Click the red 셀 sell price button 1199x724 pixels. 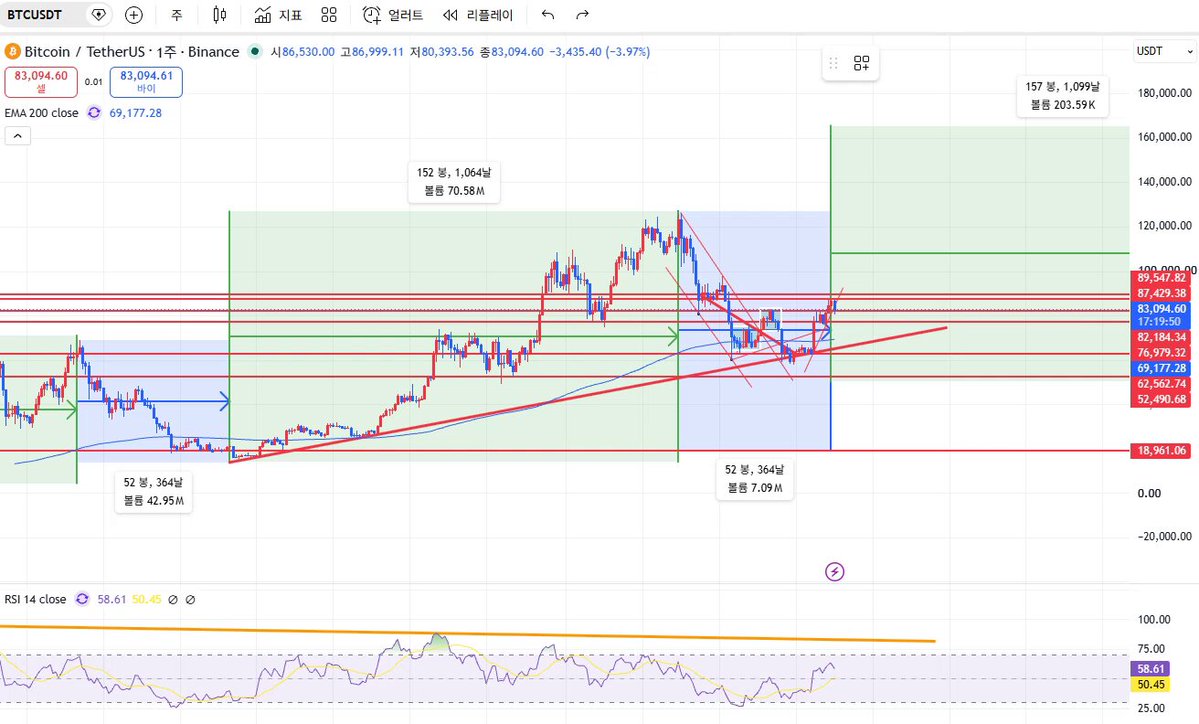pyautogui.click(x=41, y=82)
